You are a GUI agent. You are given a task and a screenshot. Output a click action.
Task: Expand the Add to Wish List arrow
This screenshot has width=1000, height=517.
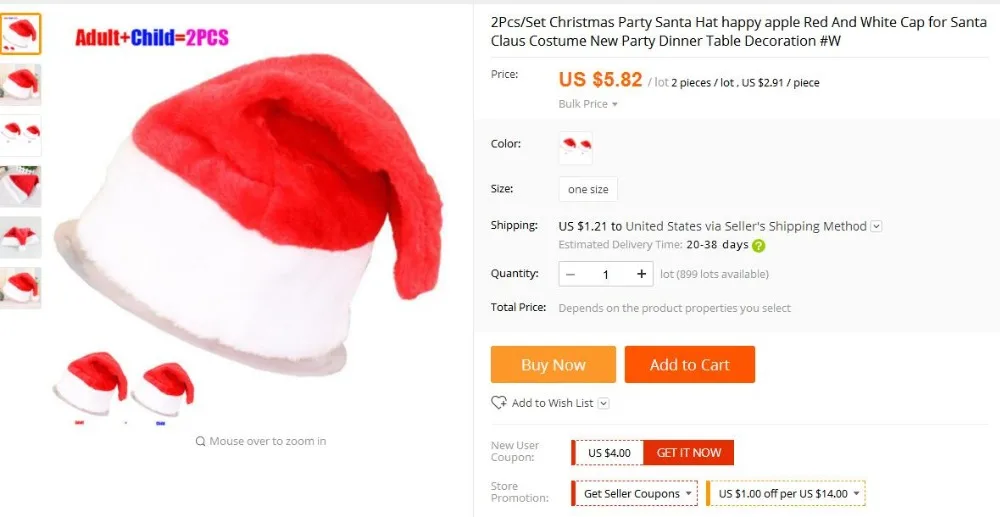tap(604, 404)
